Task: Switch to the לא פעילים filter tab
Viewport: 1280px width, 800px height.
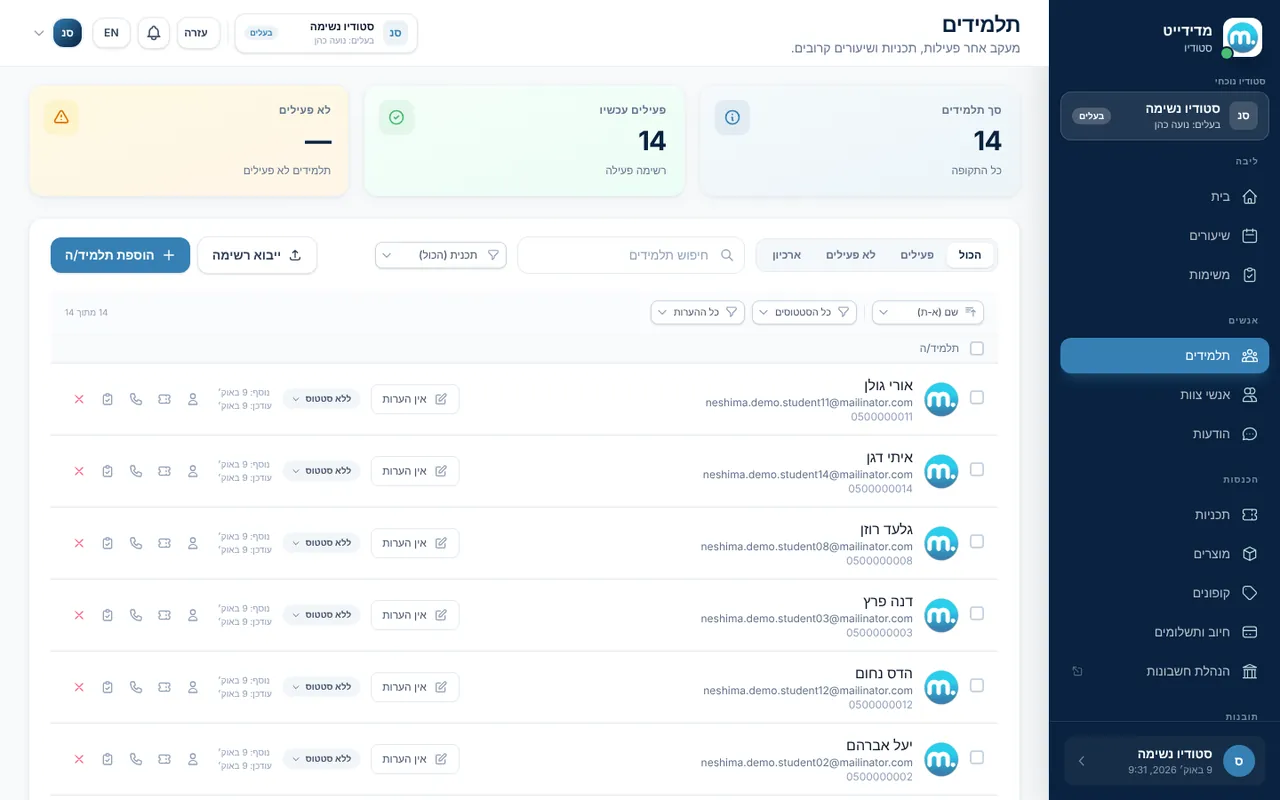Action: [x=850, y=255]
